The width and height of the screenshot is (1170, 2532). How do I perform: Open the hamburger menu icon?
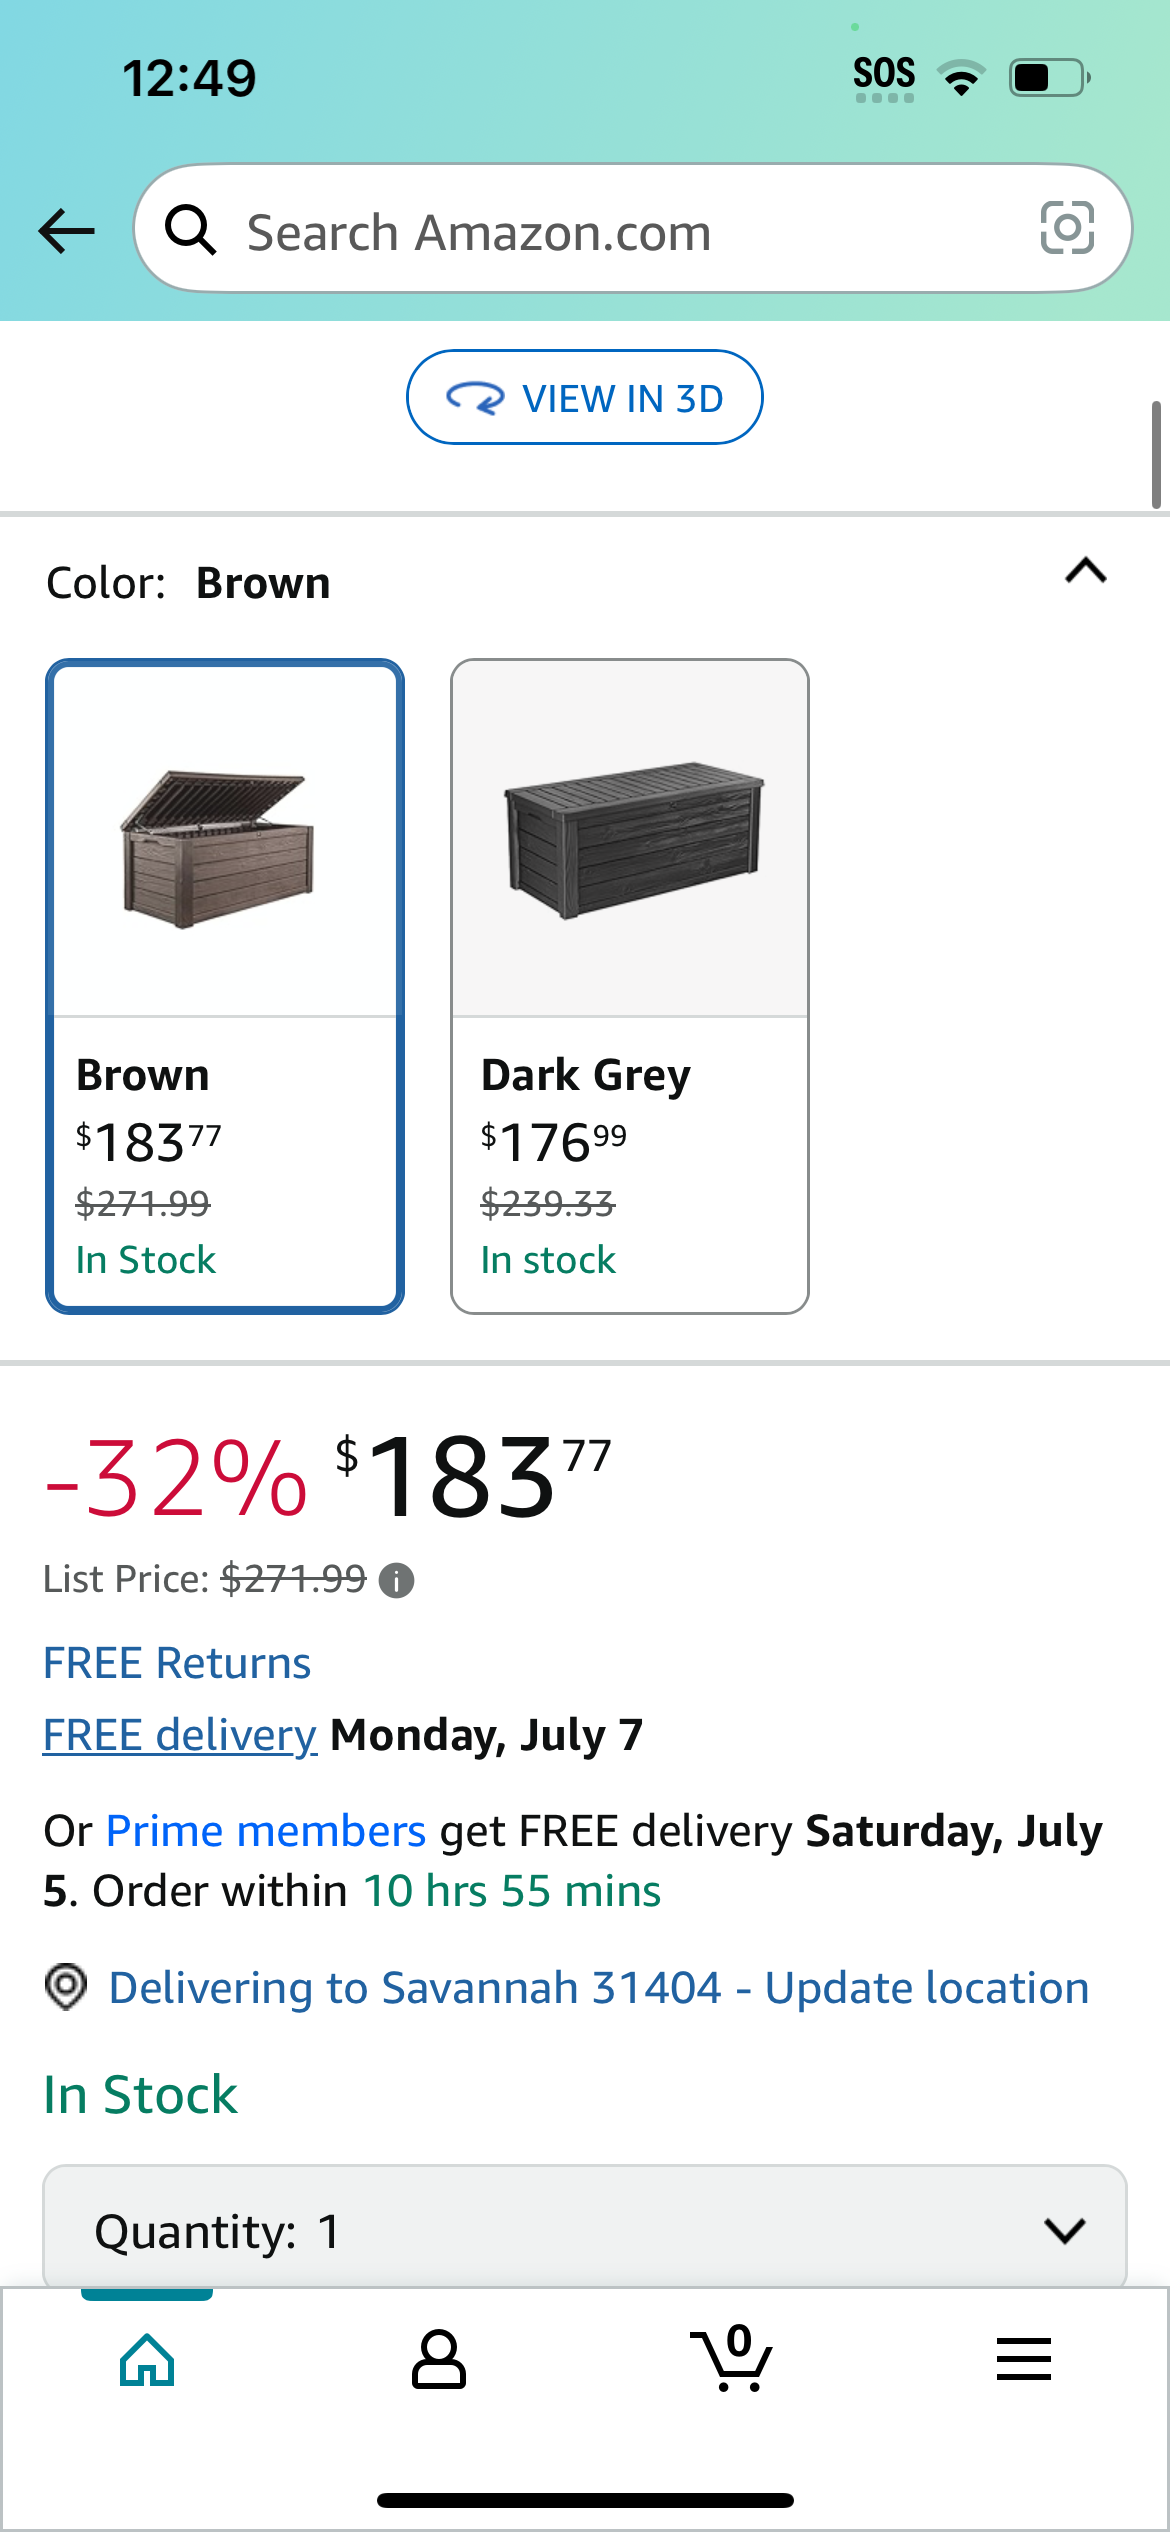1024,2359
